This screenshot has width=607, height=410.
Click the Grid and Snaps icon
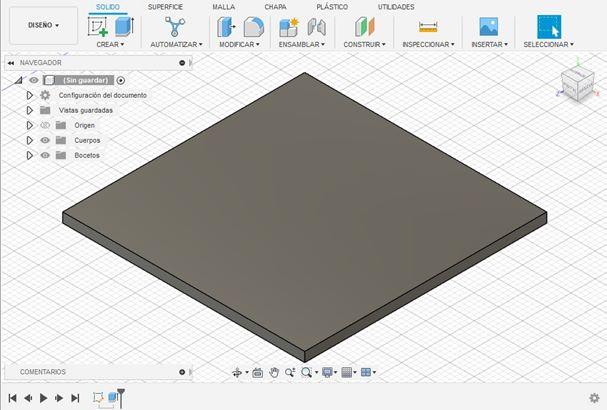click(347, 372)
